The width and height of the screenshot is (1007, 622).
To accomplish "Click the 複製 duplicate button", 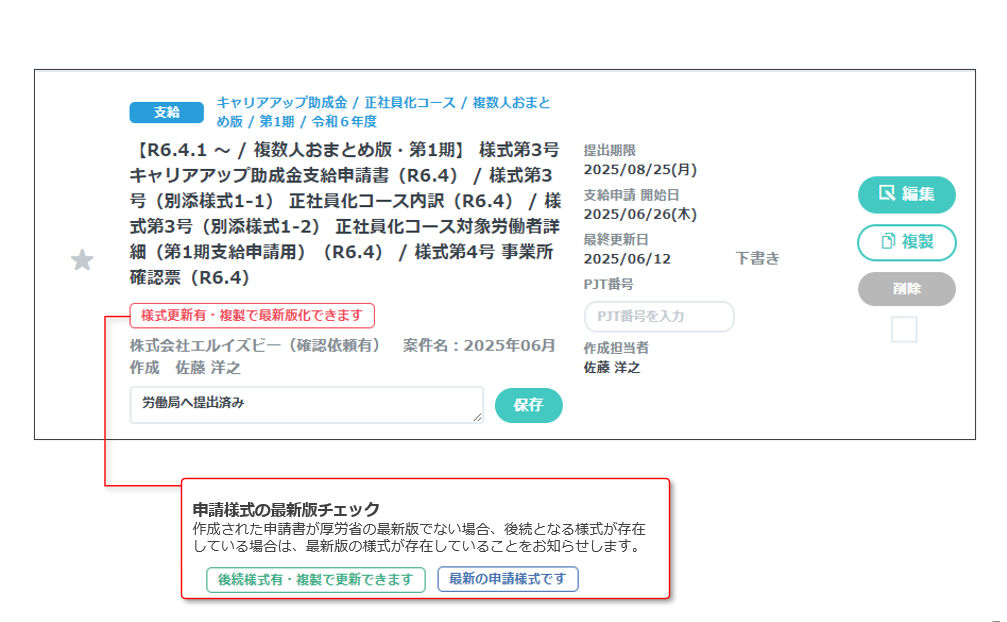I will (906, 242).
